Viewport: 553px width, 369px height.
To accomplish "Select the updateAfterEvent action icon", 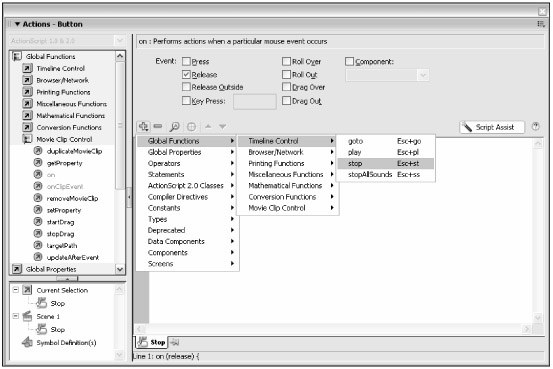I will coord(38,257).
